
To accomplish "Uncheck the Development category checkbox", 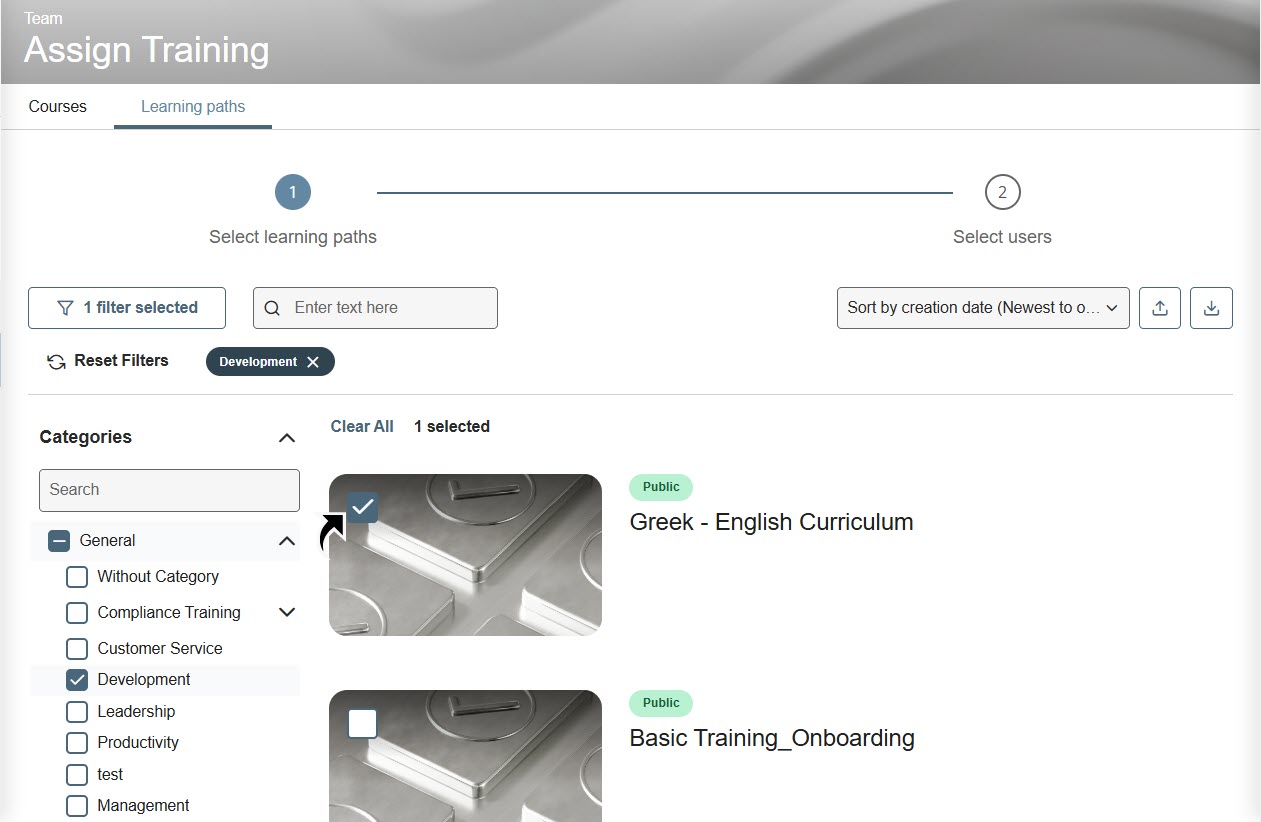I will coord(77,680).
